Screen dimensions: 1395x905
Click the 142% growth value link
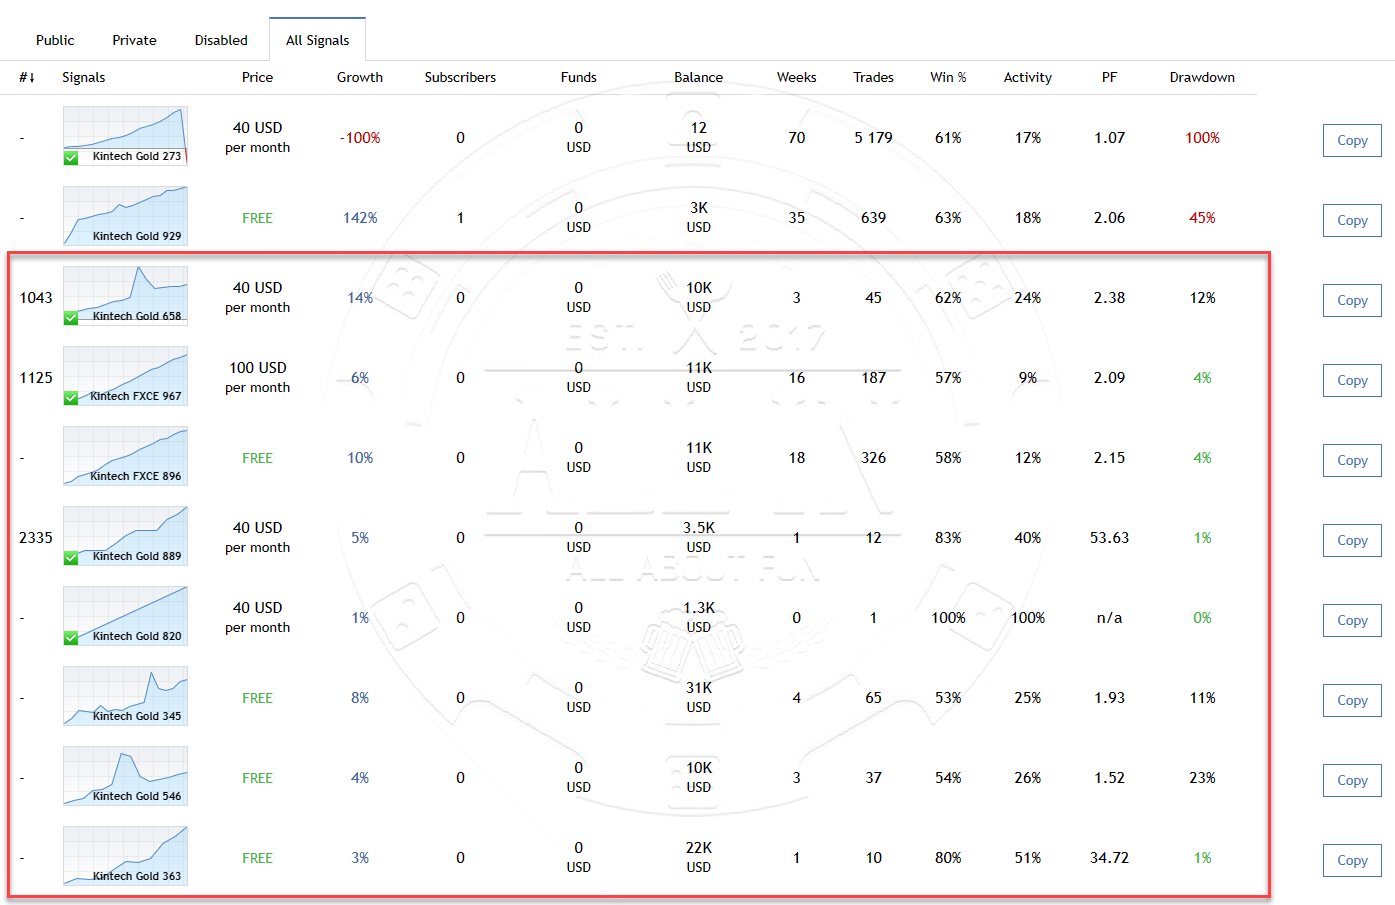pos(360,218)
